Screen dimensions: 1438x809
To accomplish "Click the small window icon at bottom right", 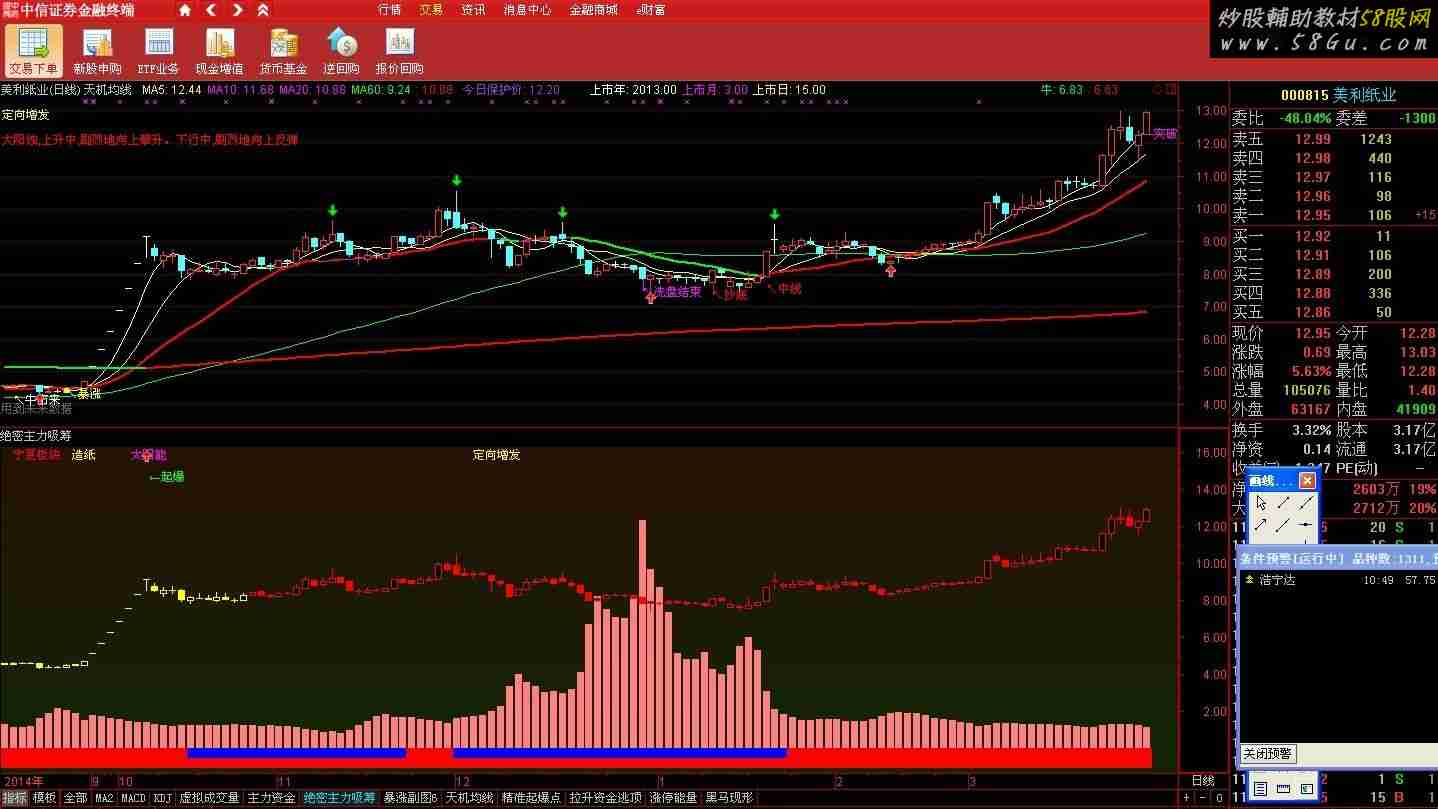I will tap(1307, 789).
